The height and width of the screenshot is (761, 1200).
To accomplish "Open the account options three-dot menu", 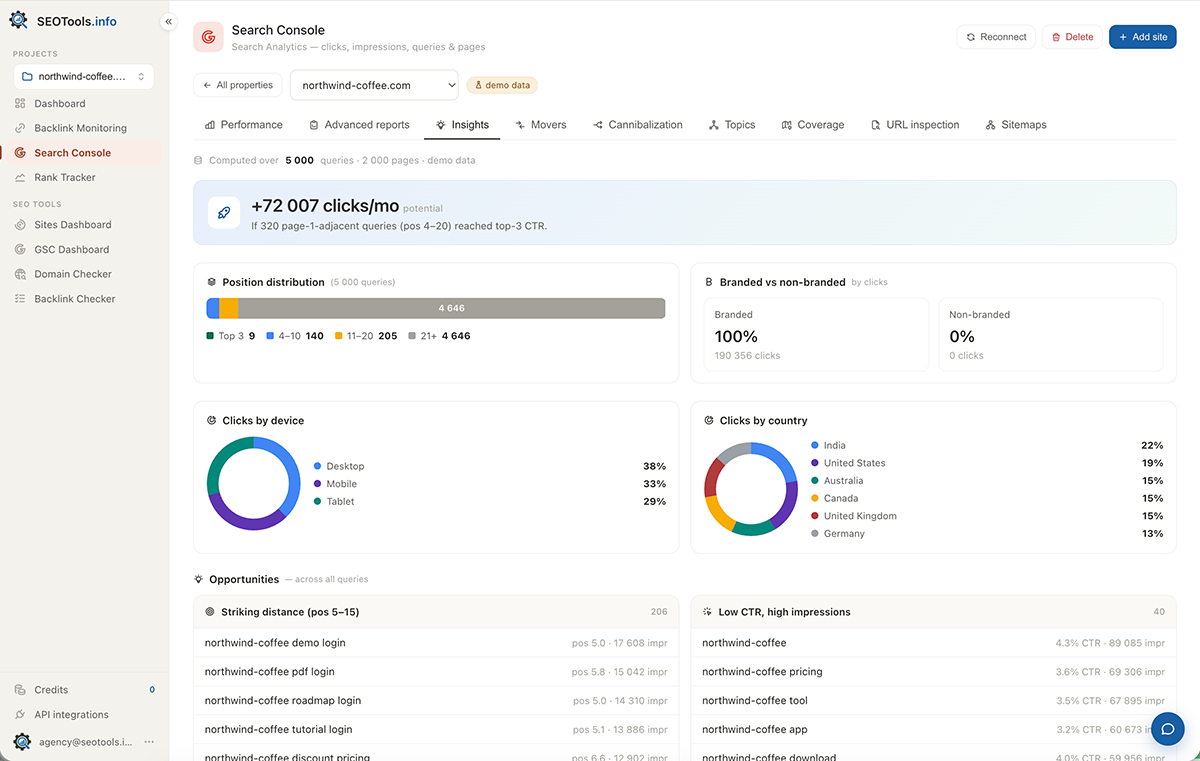I will pyautogui.click(x=149, y=742).
